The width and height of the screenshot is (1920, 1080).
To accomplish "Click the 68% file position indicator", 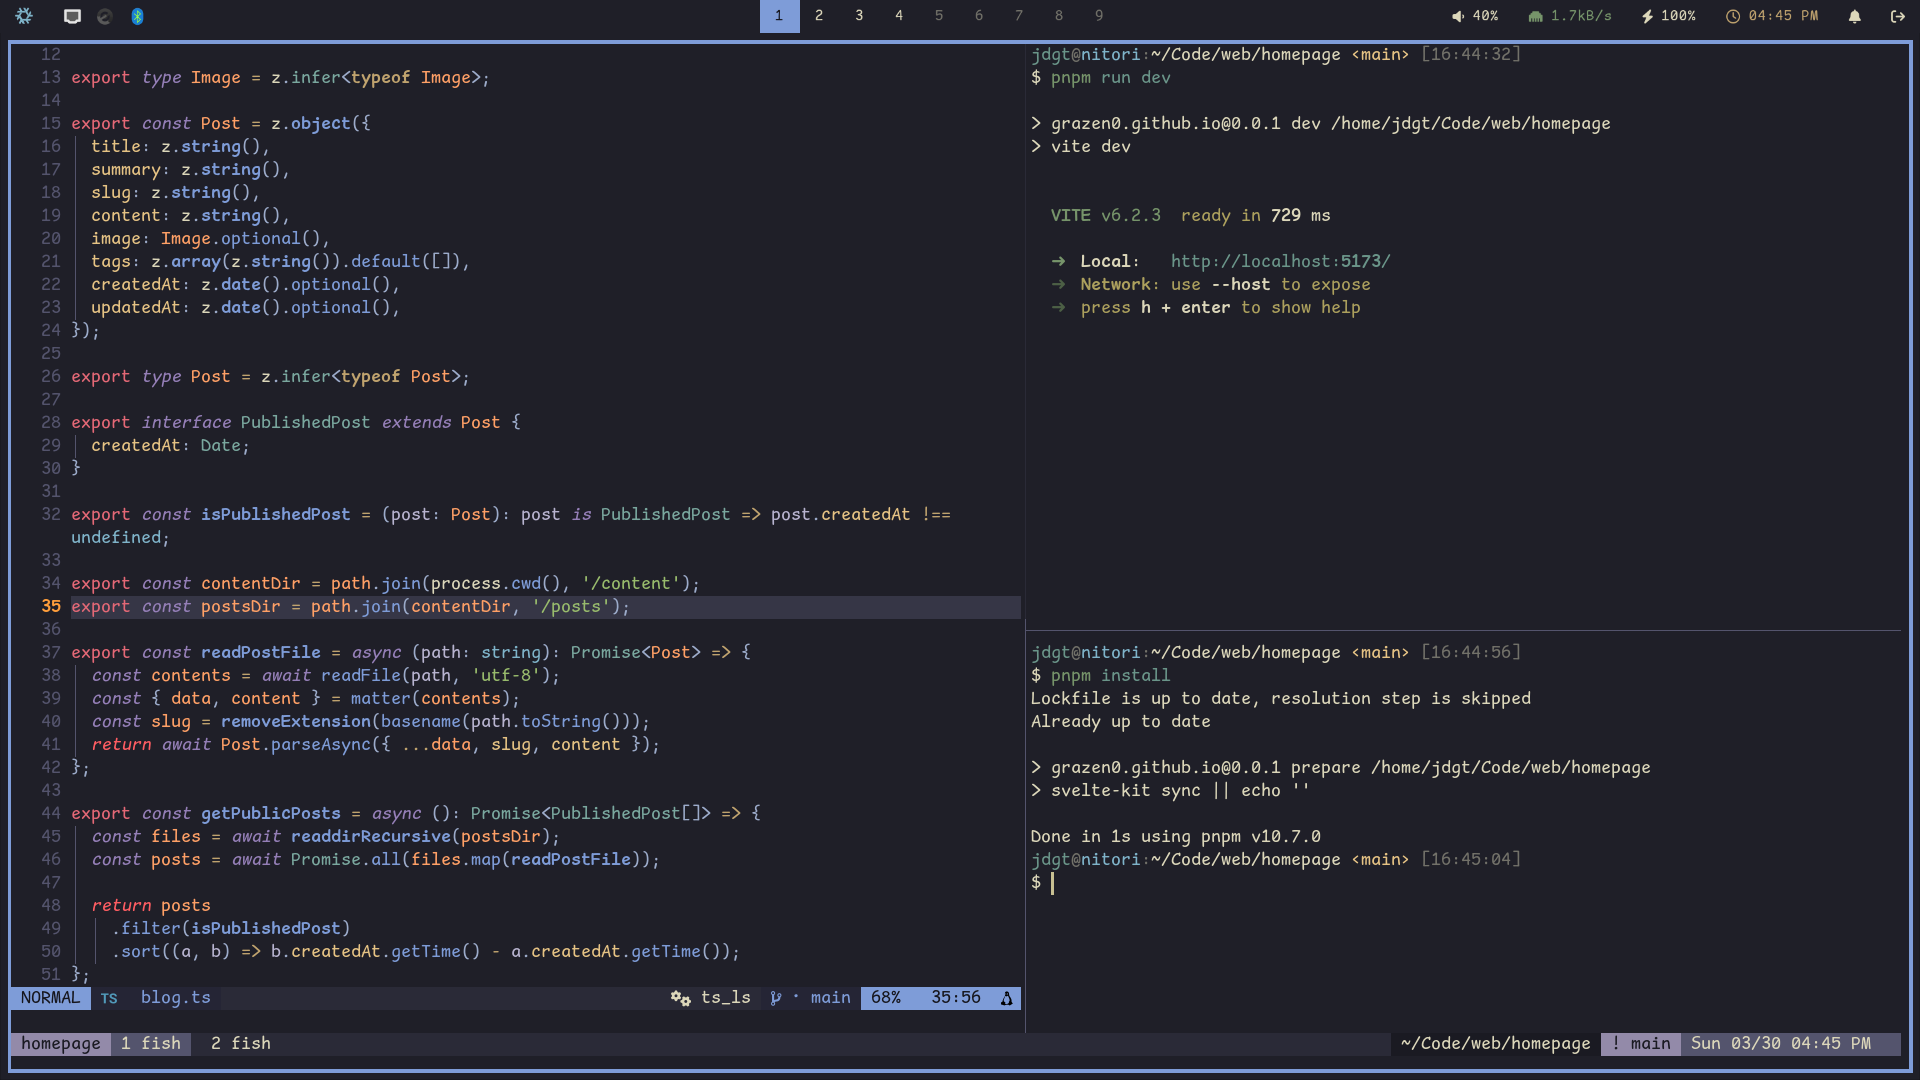I will (x=886, y=998).
